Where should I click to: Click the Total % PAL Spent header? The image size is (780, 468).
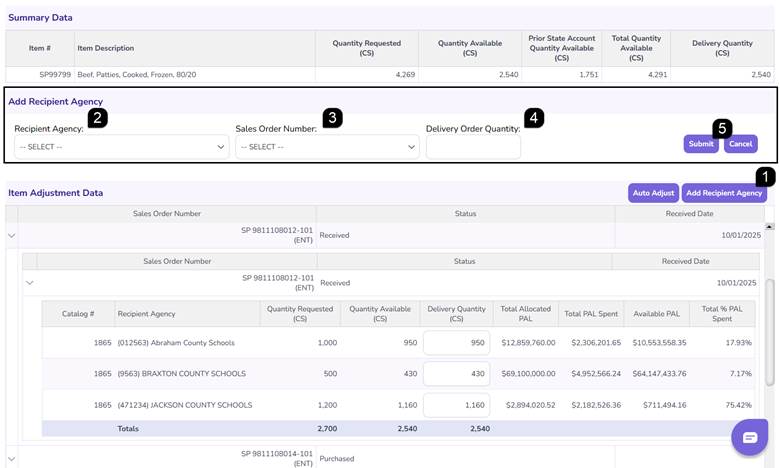722,314
